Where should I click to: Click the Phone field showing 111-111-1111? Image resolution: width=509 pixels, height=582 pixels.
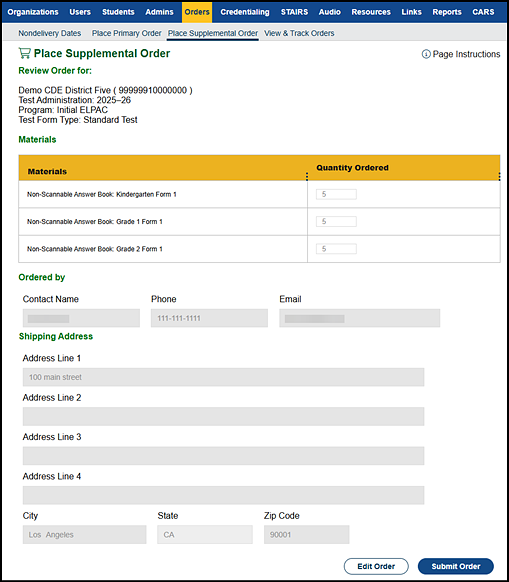click(x=209, y=318)
